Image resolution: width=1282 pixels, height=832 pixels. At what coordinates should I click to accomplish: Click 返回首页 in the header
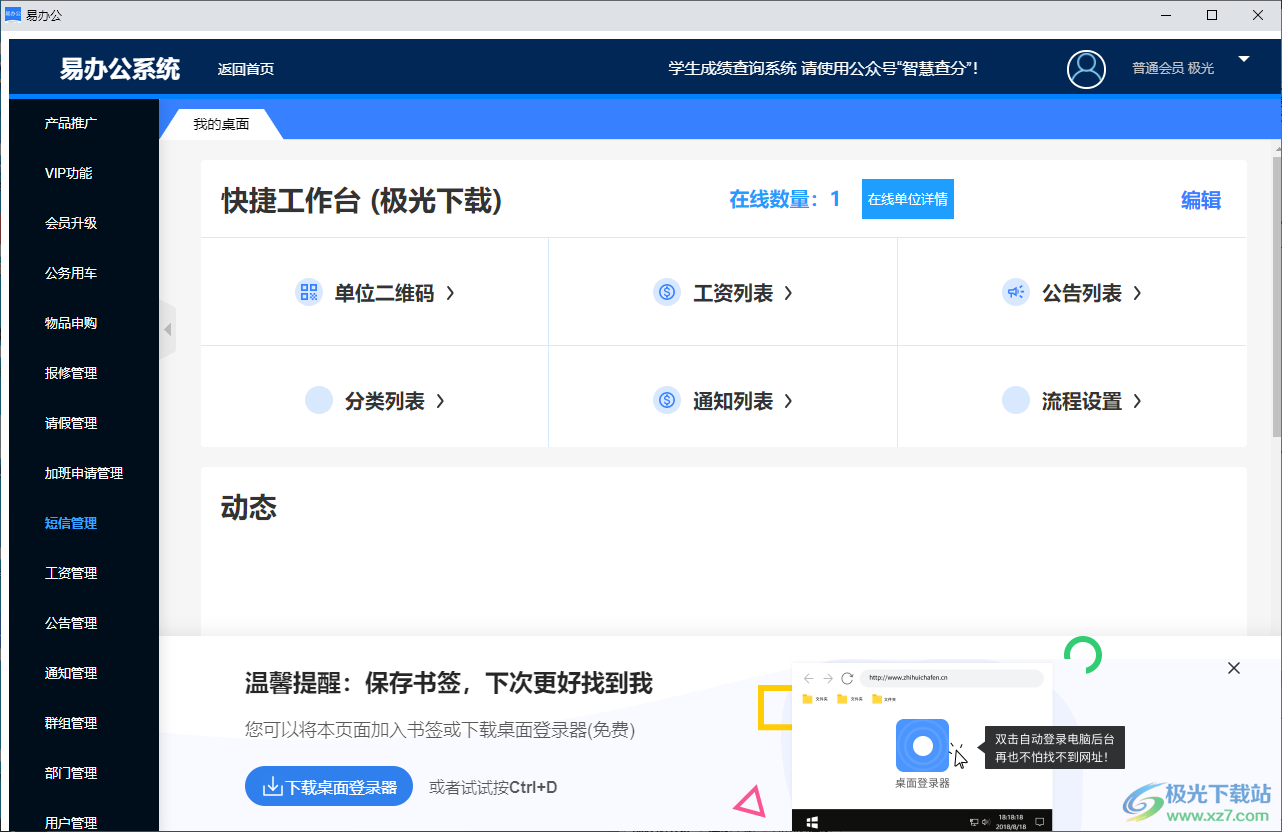(246, 69)
